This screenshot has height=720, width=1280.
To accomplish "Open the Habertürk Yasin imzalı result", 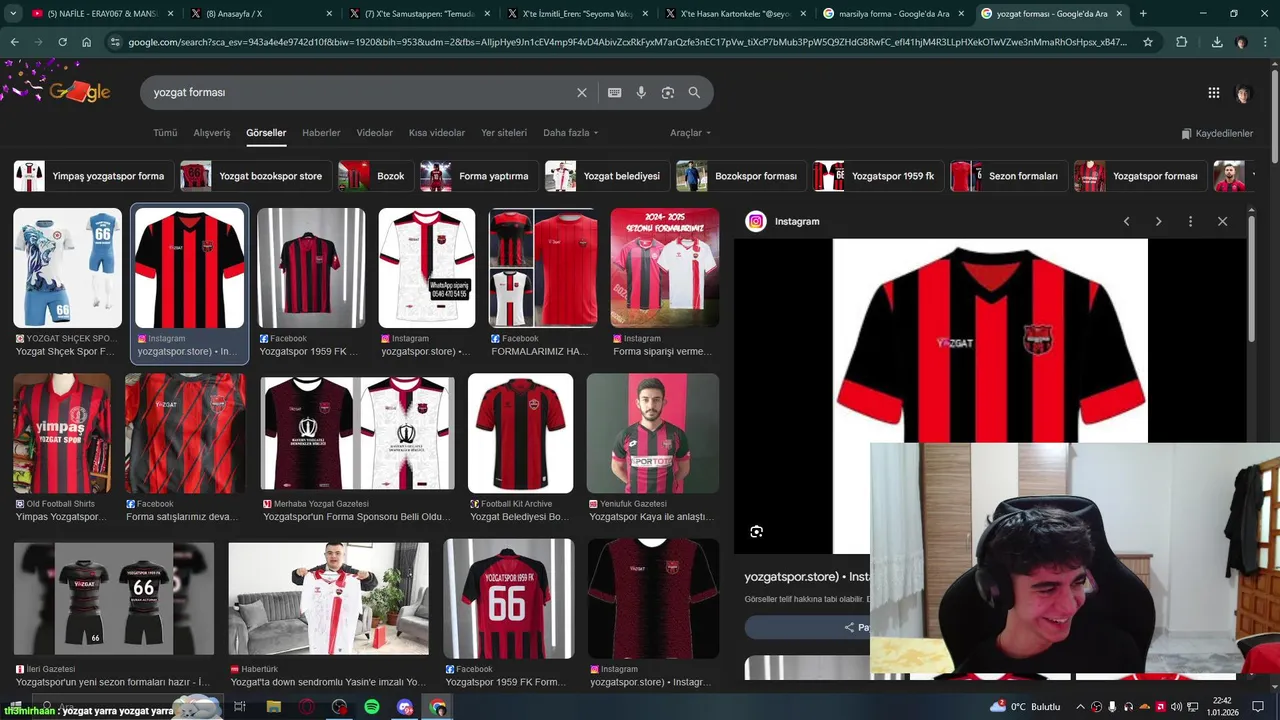I will click(329, 599).
